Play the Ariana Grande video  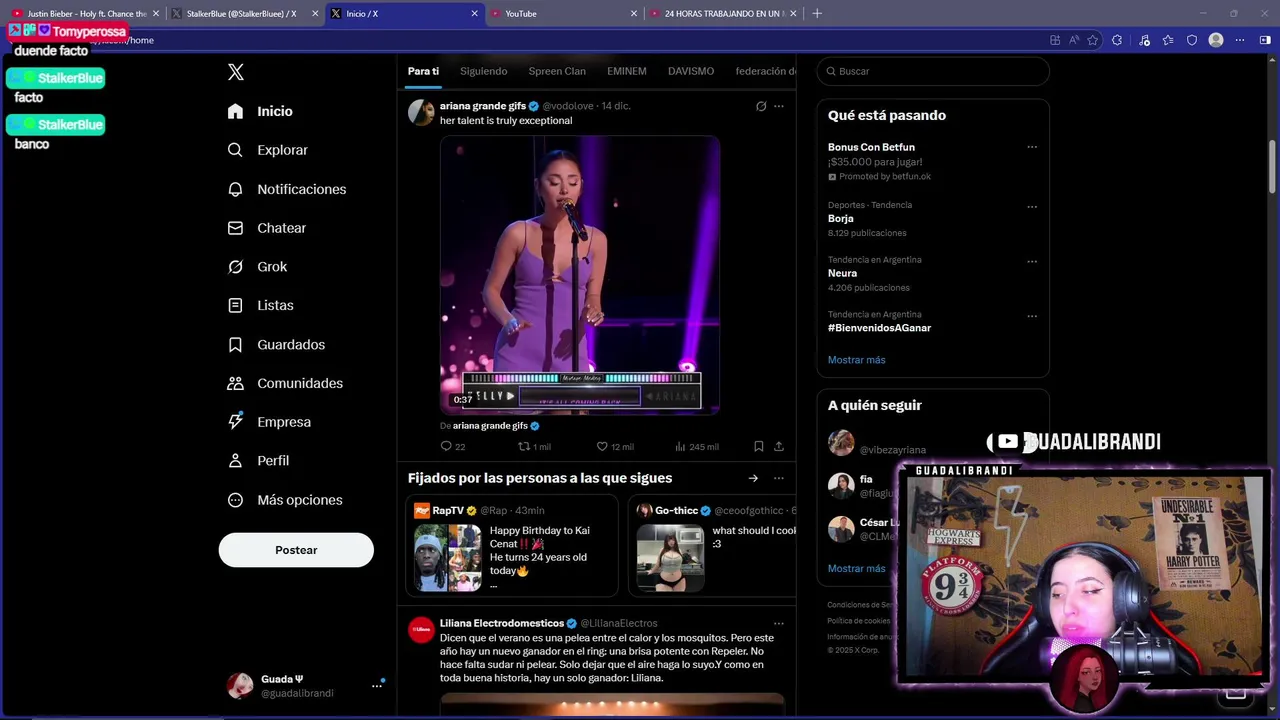click(580, 275)
